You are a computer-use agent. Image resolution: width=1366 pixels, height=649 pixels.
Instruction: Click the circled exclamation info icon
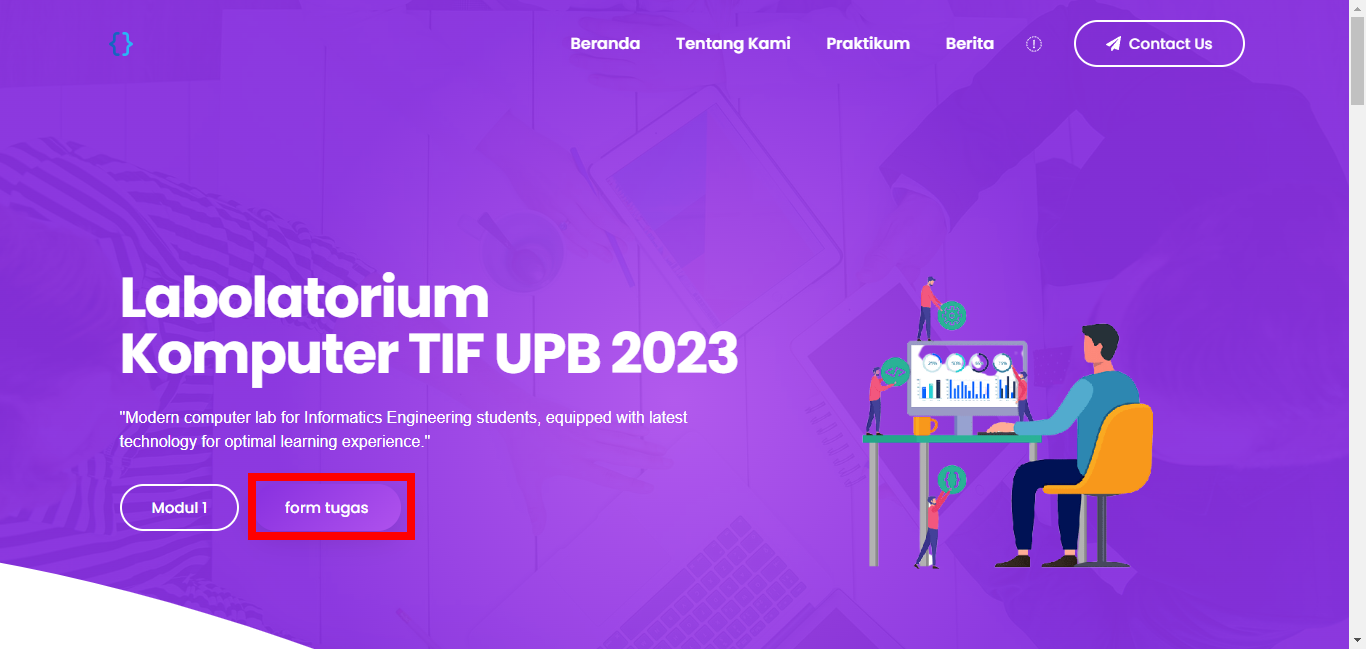[x=1034, y=44]
